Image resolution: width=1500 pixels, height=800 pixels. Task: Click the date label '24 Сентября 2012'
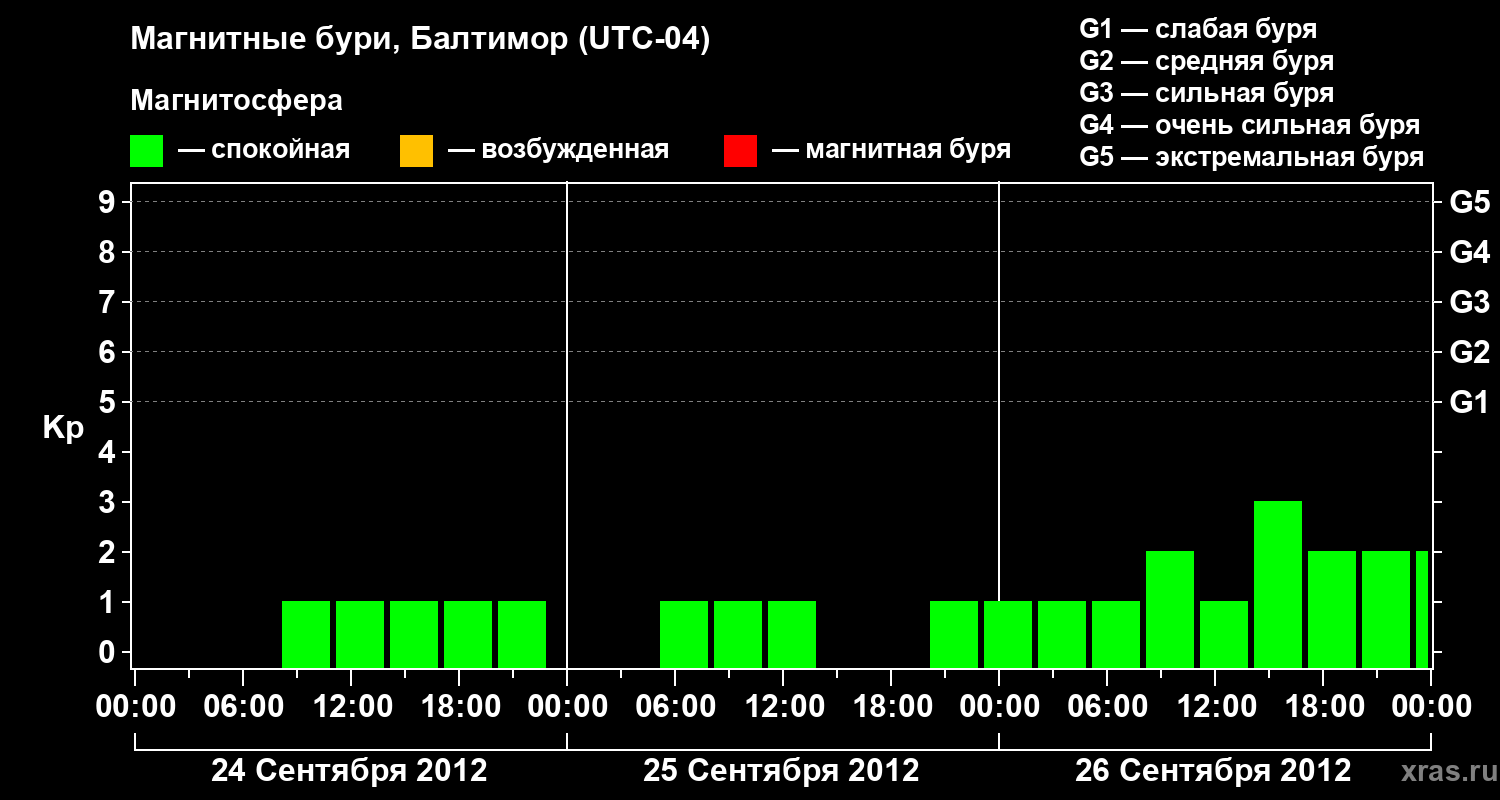tap(349, 771)
